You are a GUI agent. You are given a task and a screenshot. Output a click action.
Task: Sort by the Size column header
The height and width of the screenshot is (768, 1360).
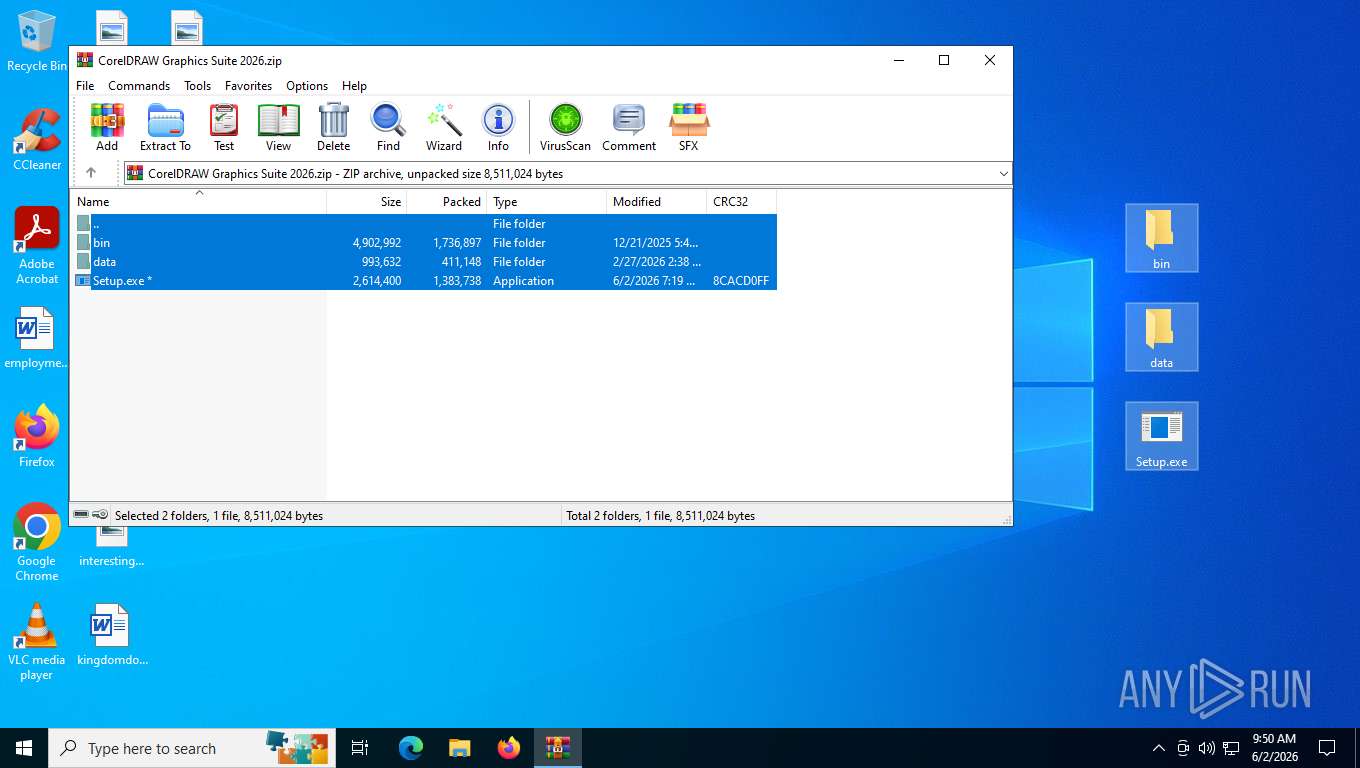pos(367,202)
